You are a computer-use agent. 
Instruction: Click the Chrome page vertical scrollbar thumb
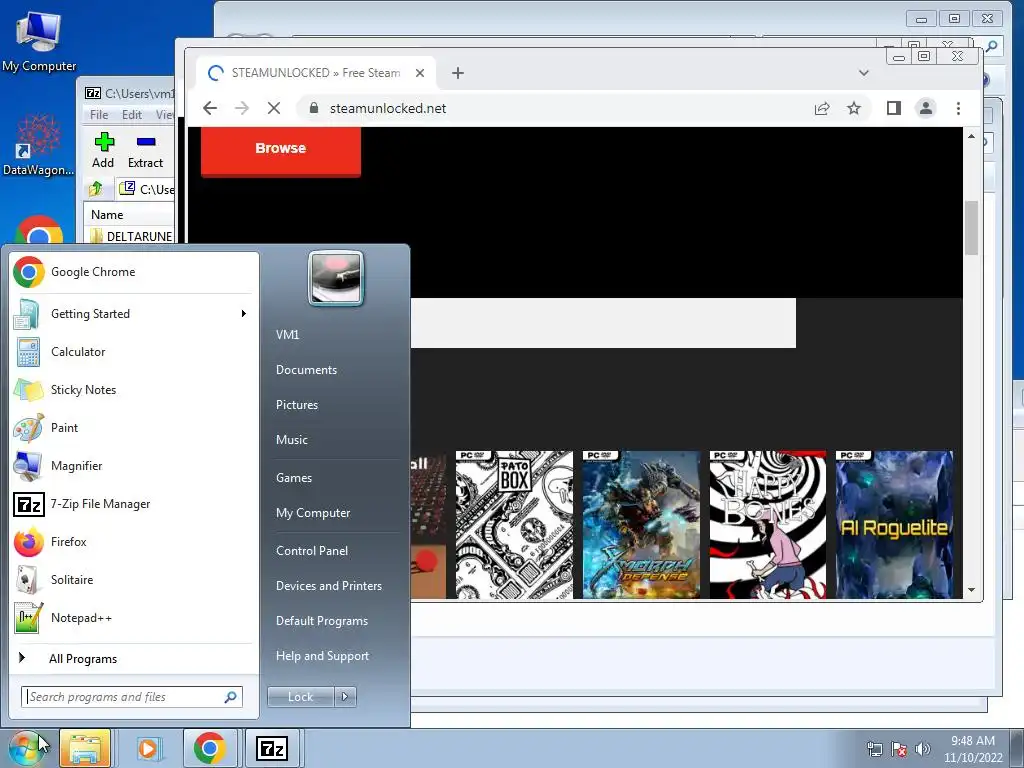coord(972,228)
